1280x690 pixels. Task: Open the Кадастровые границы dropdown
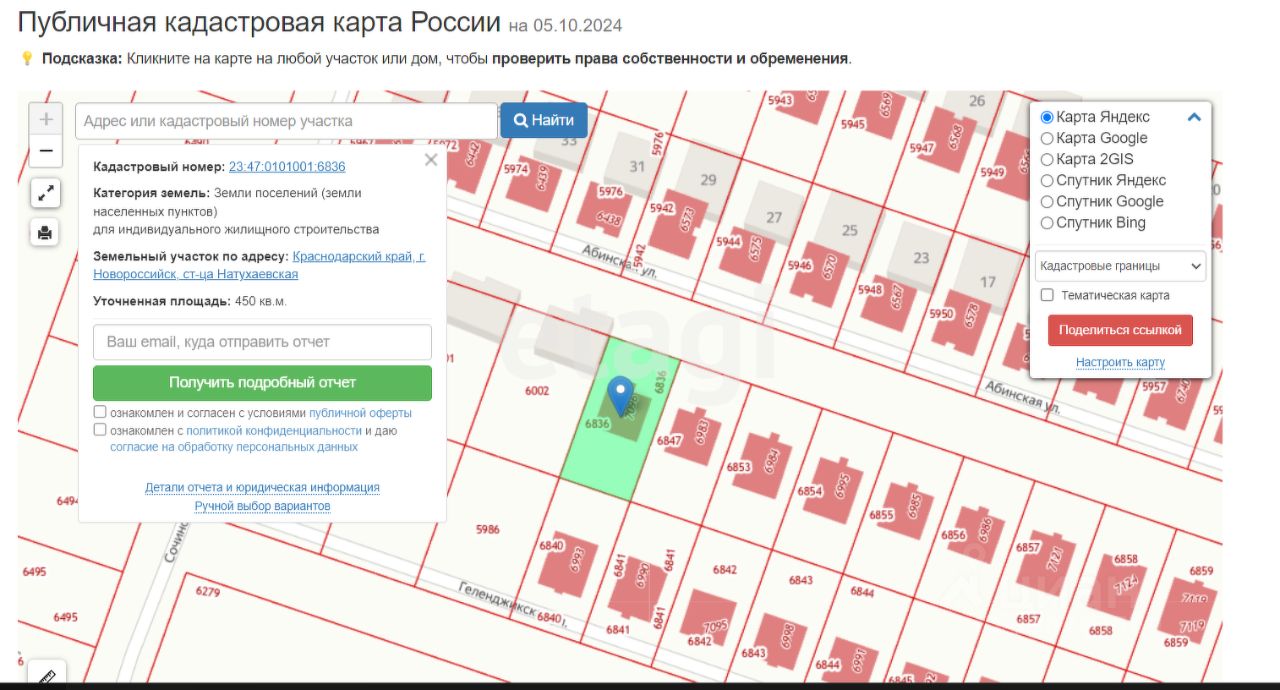[1120, 266]
